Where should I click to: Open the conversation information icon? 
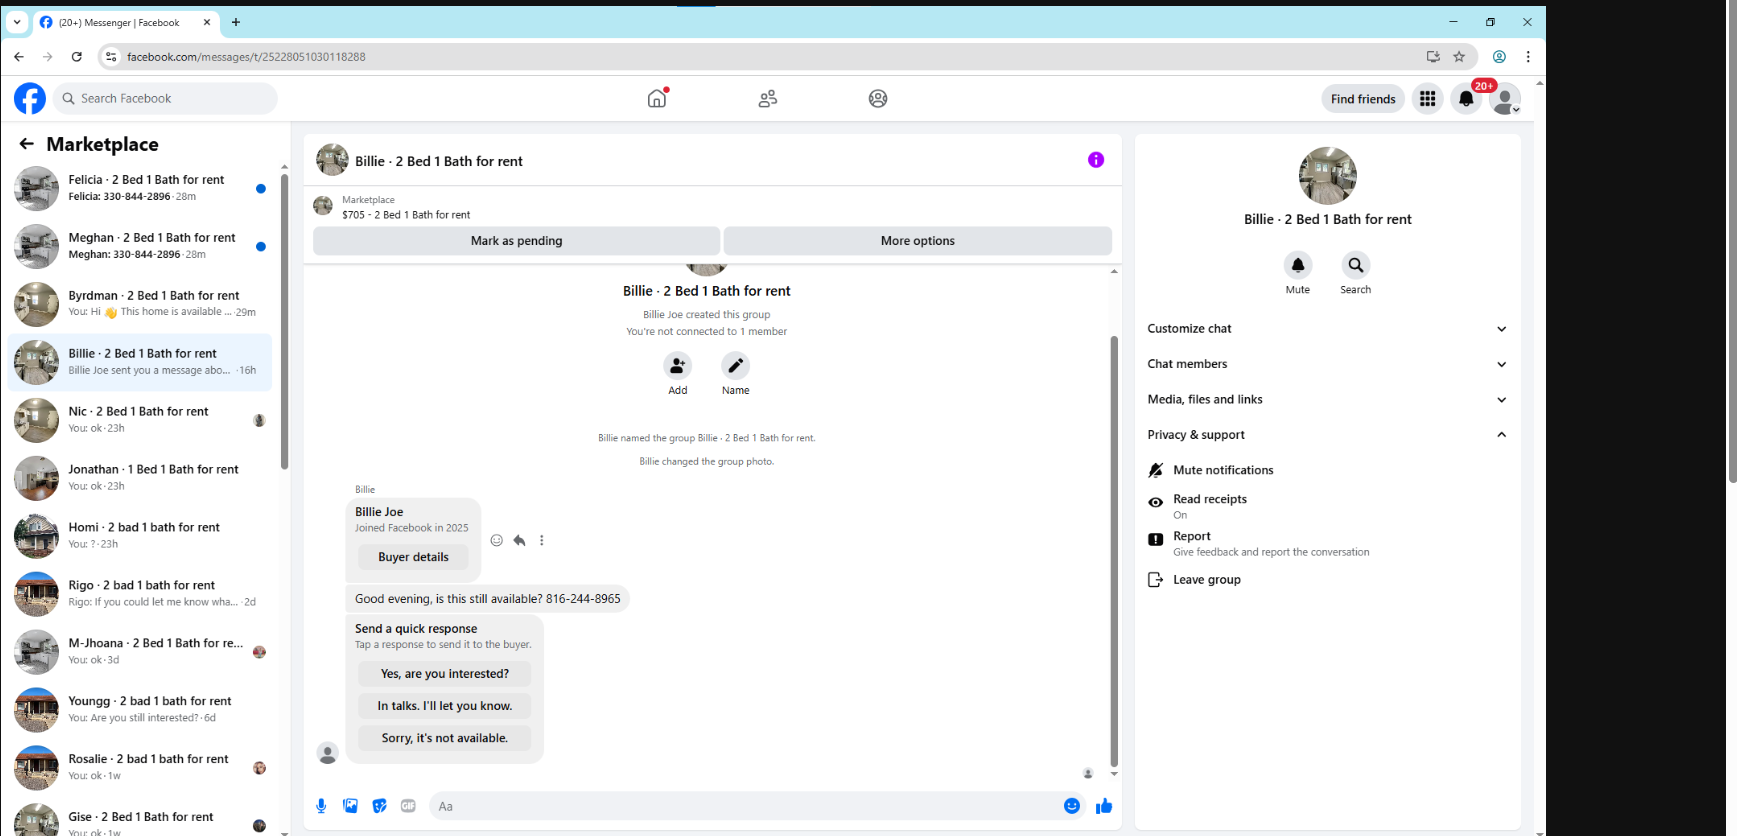coord(1096,160)
